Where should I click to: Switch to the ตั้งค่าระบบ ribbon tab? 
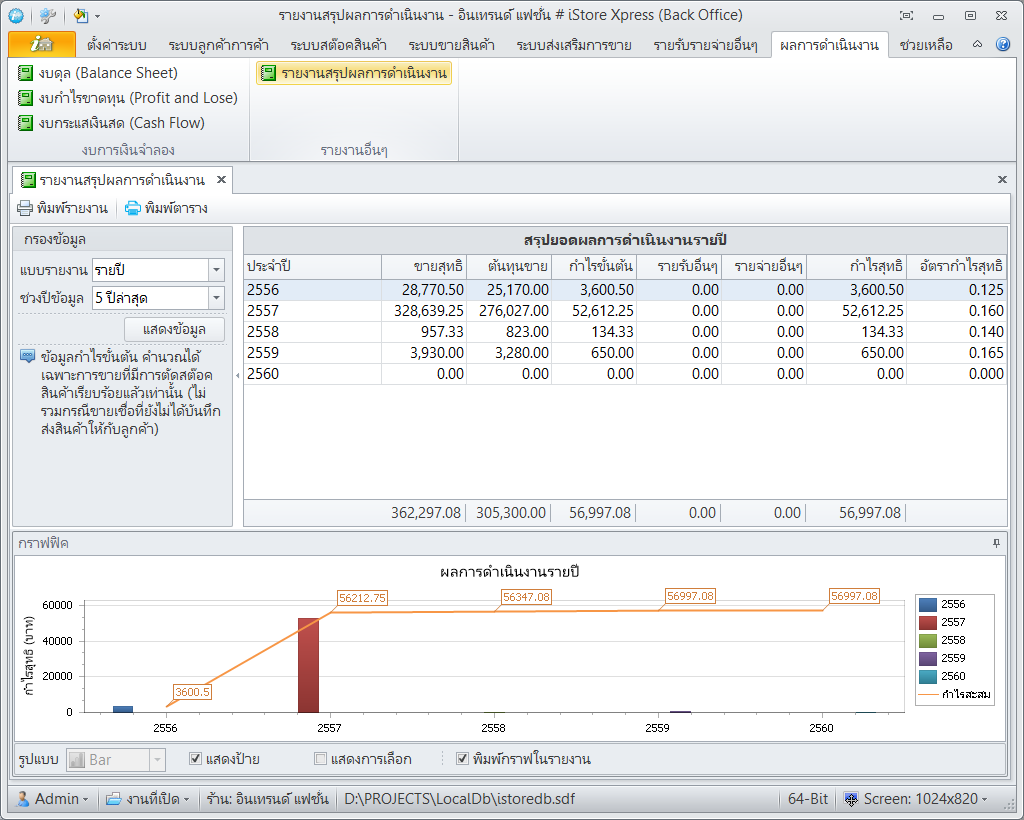coord(116,45)
